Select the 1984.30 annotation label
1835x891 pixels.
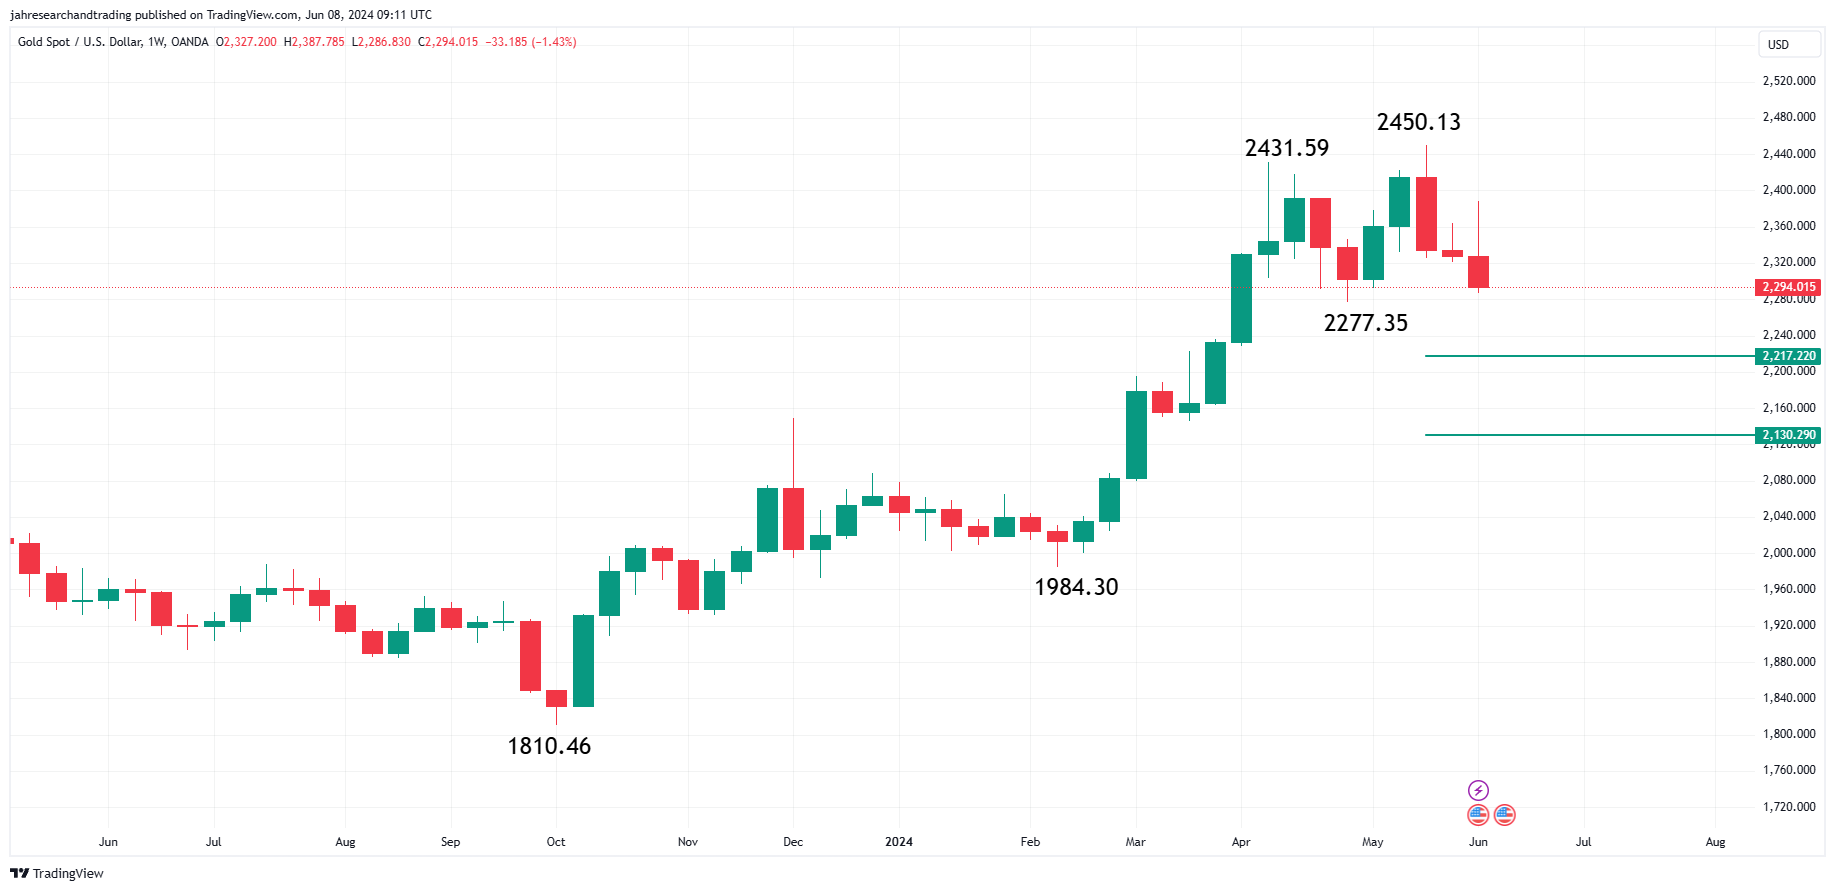[x=1076, y=587]
